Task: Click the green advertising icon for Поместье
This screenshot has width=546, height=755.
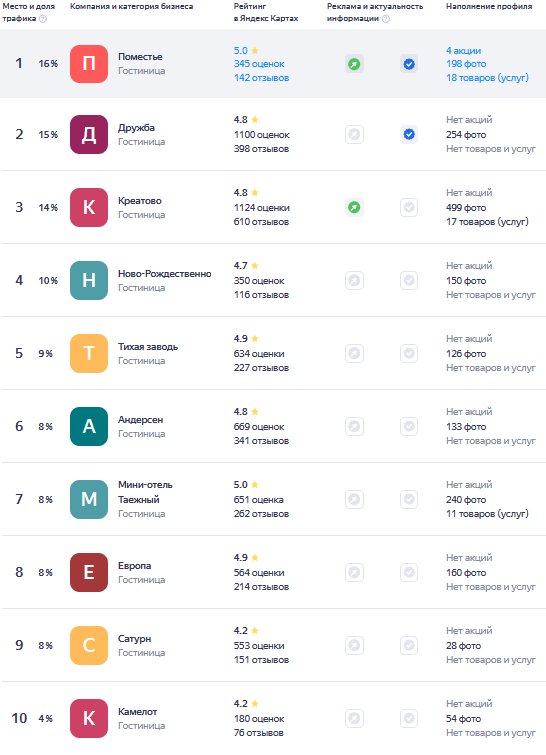Action: coord(354,64)
